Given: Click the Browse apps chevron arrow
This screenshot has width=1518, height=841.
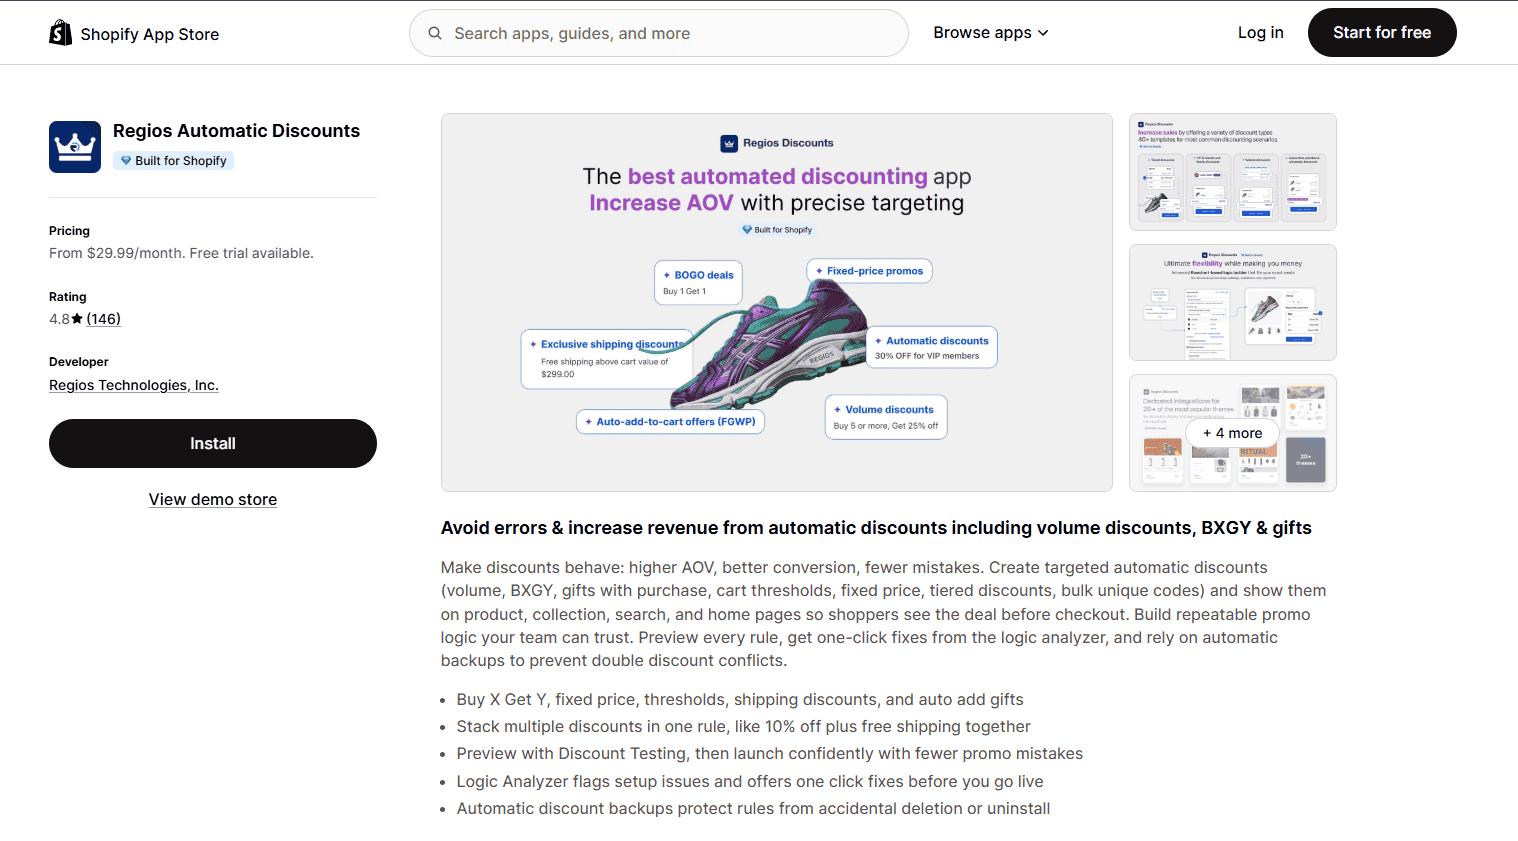Looking at the screenshot, I should click(x=1043, y=33).
